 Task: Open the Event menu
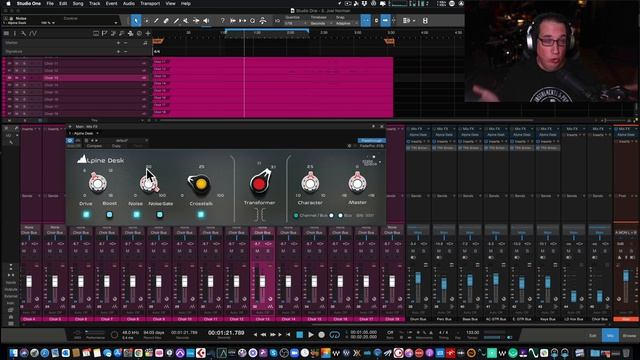pos(111,3)
